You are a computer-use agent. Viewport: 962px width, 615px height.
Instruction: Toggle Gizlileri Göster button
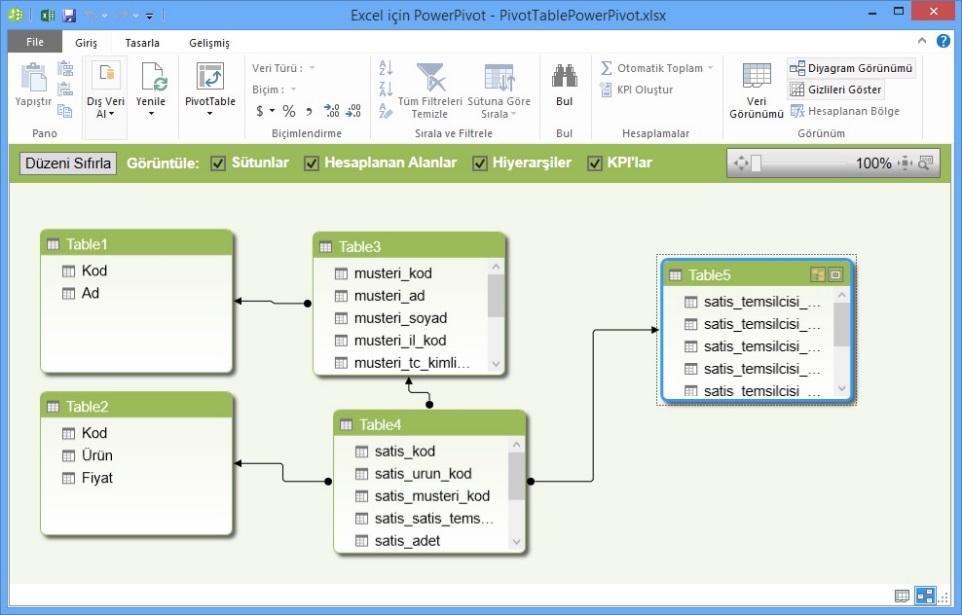tap(836, 90)
